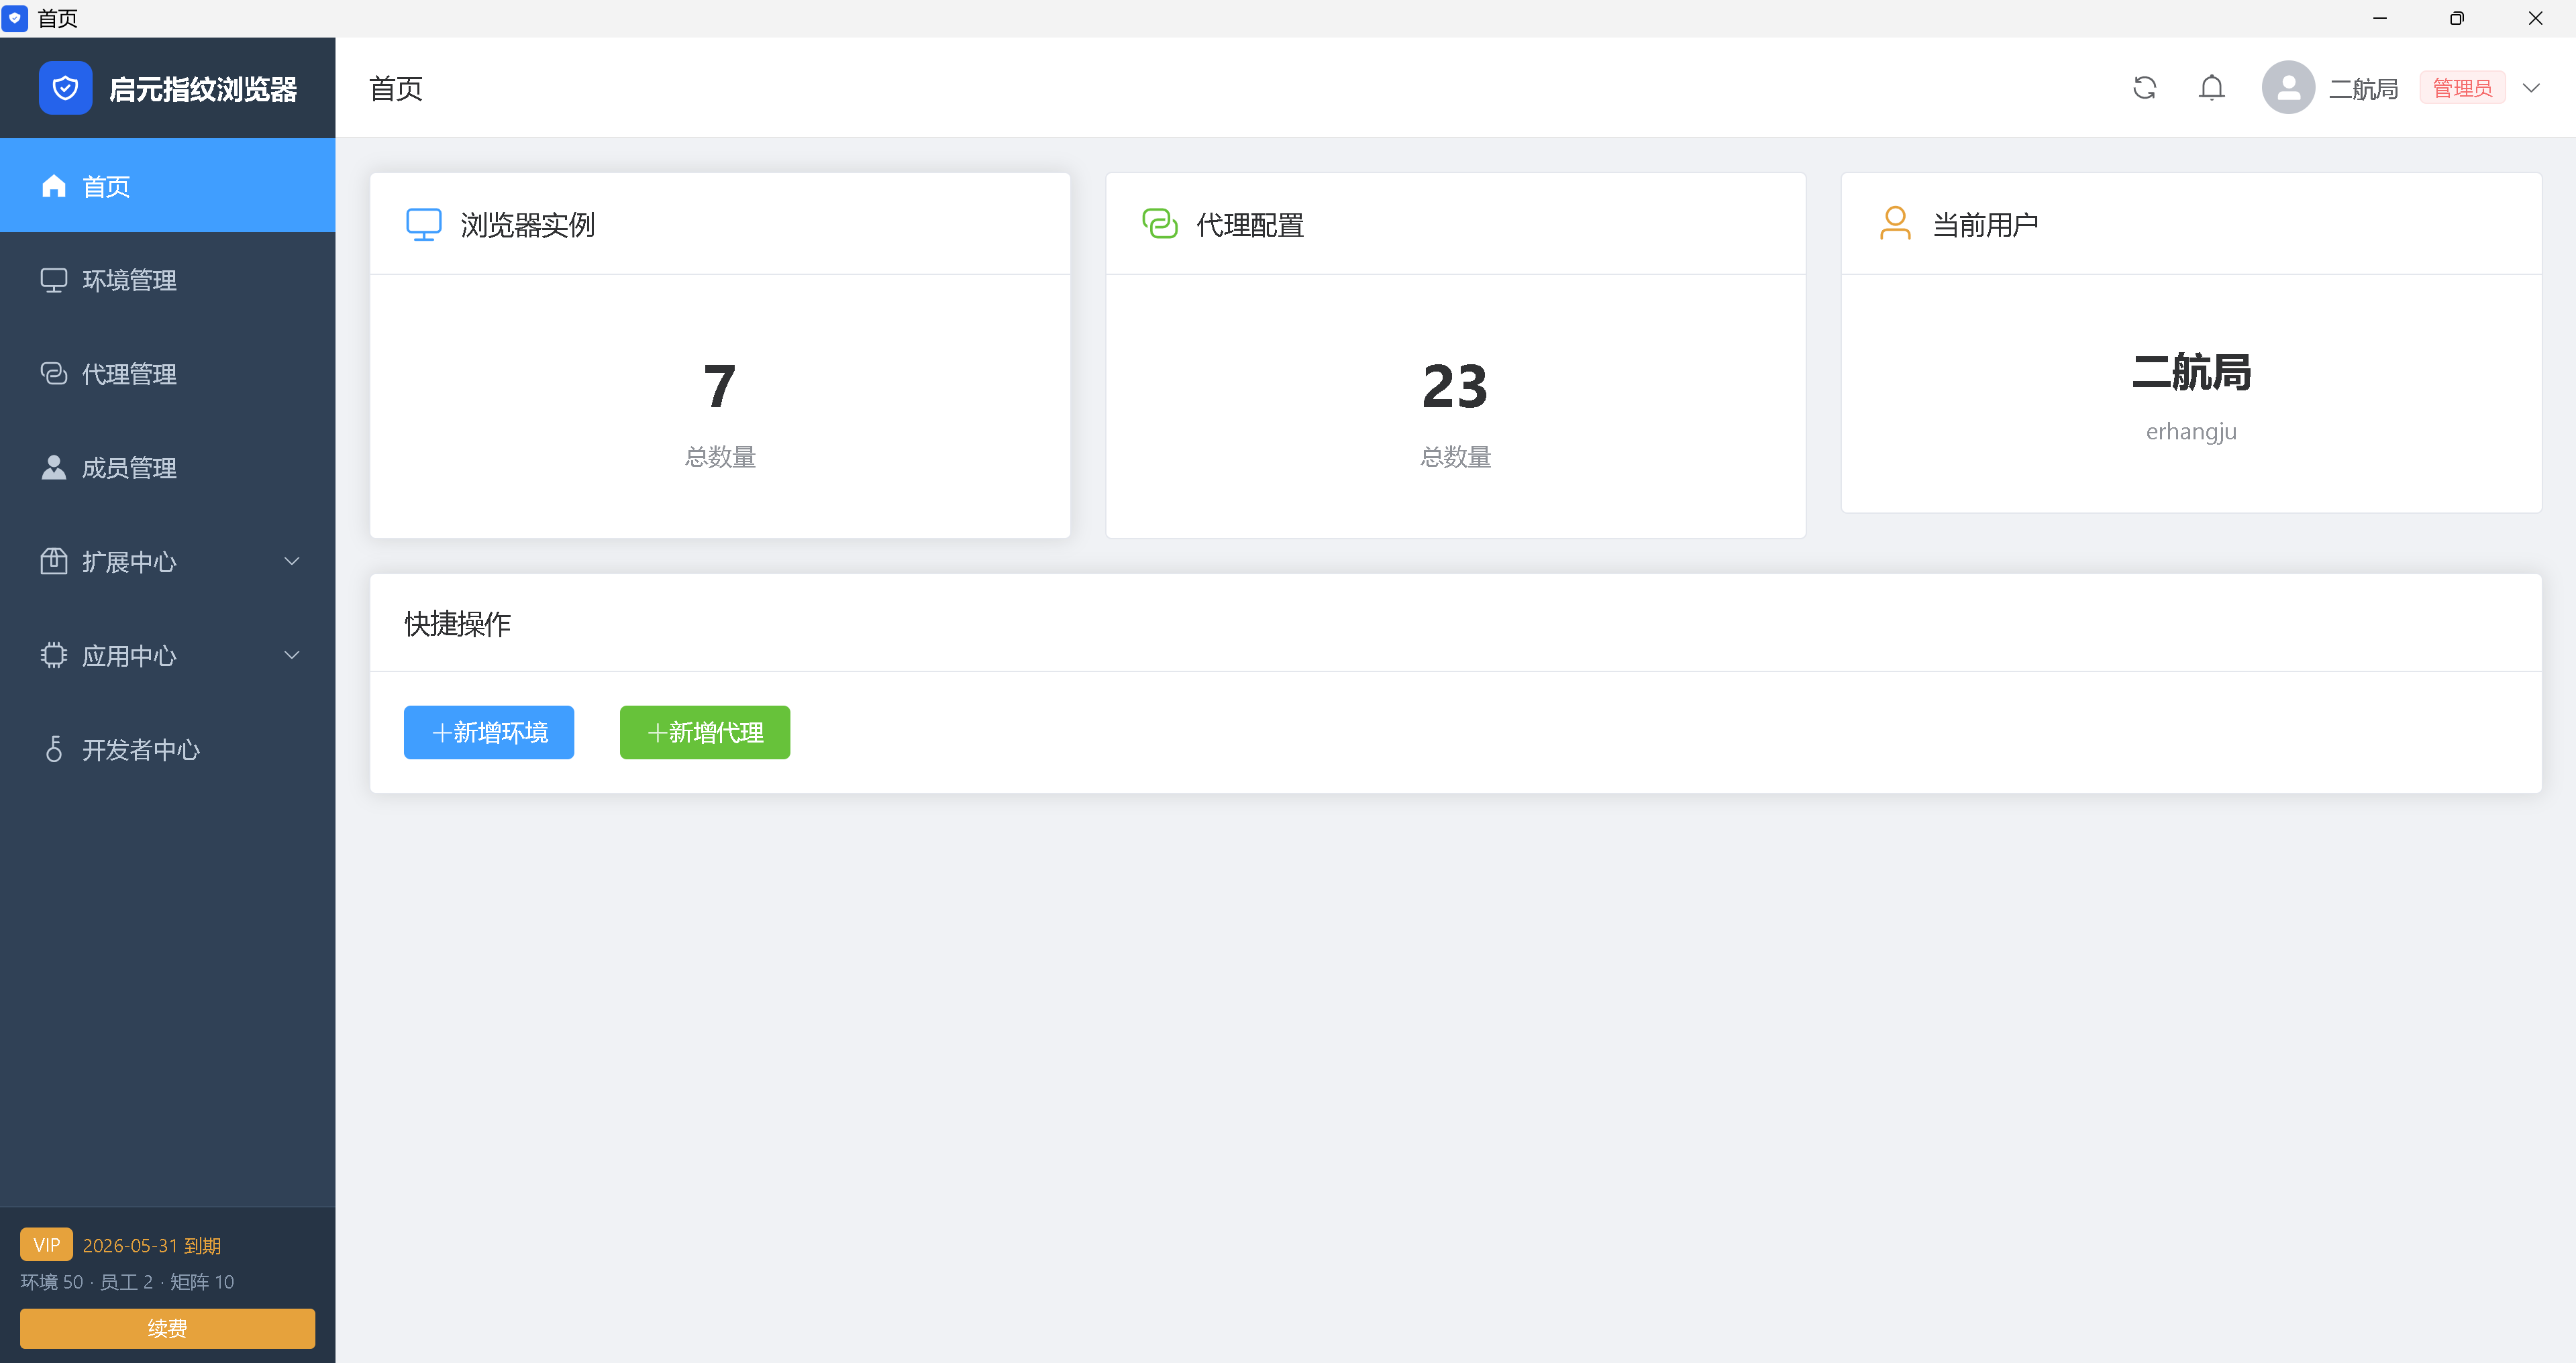The image size is (2576, 1363).
Task: Click the 管理员 role tag
Action: (2462, 88)
